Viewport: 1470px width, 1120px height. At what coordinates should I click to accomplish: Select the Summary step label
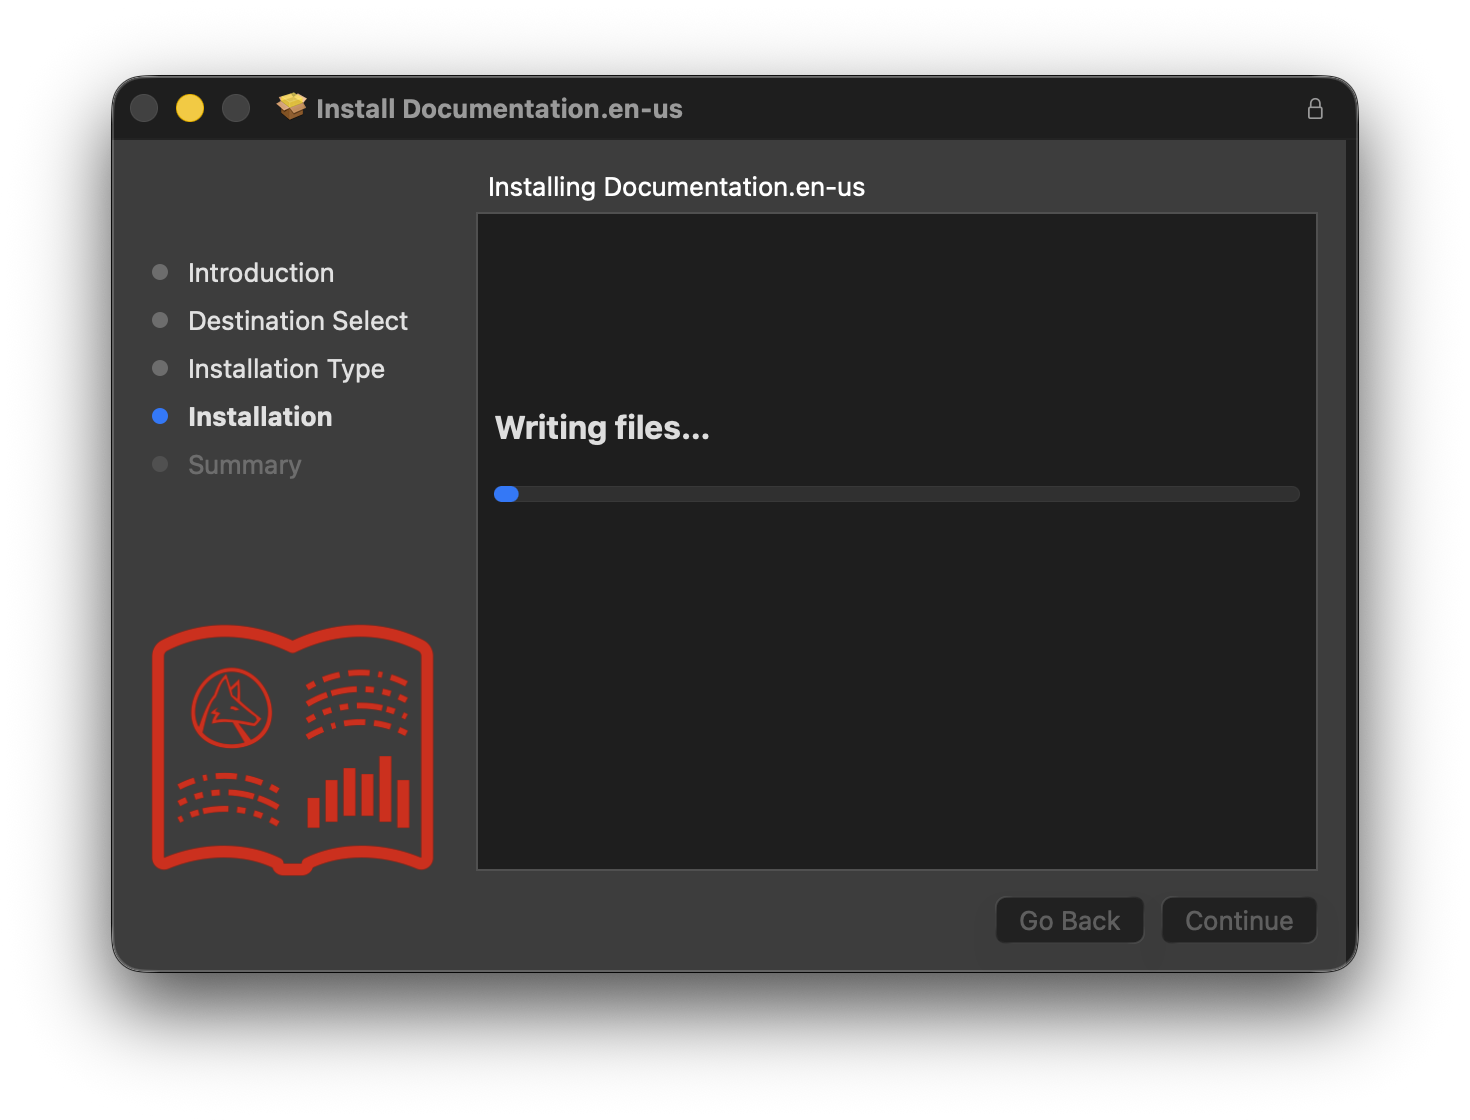pyautogui.click(x=245, y=465)
